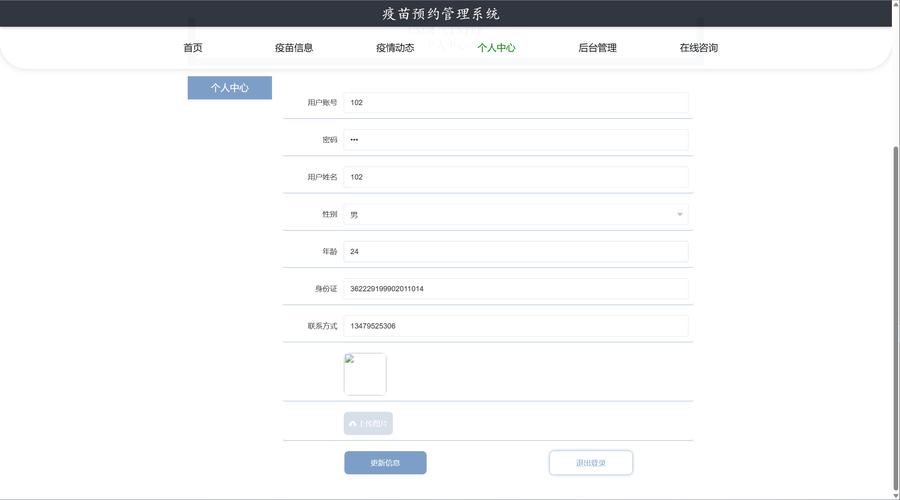The height and width of the screenshot is (500, 900).
Task: Click the 疫苗预约管理系统 header title
Action: [441, 14]
